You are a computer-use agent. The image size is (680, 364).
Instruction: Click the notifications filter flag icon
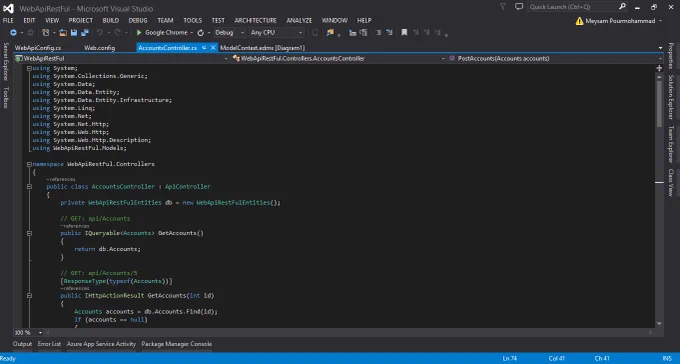pos(503,7)
